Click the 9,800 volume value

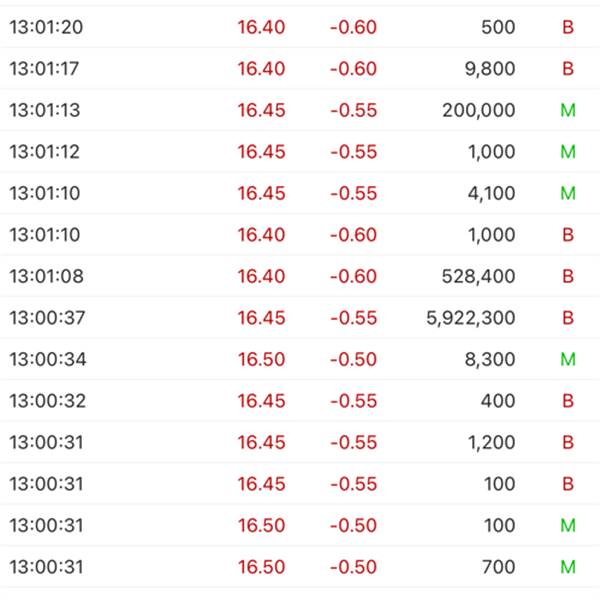click(x=491, y=69)
